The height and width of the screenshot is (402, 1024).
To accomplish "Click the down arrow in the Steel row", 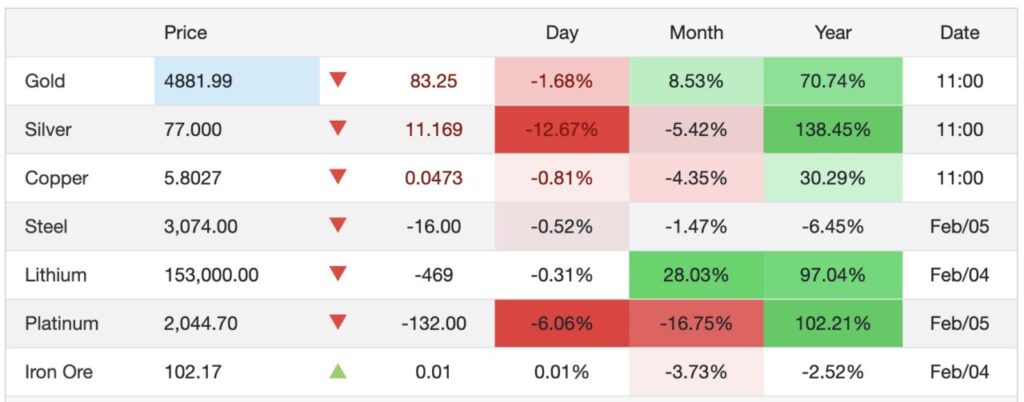I will (x=338, y=226).
